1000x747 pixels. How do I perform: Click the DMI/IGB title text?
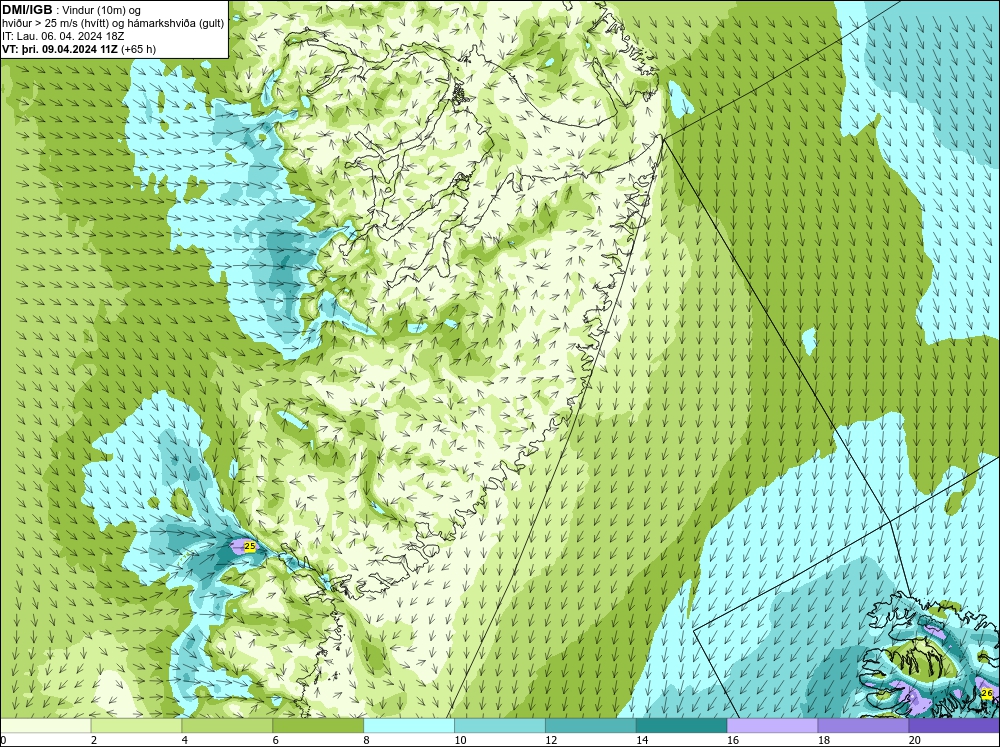(x=27, y=10)
